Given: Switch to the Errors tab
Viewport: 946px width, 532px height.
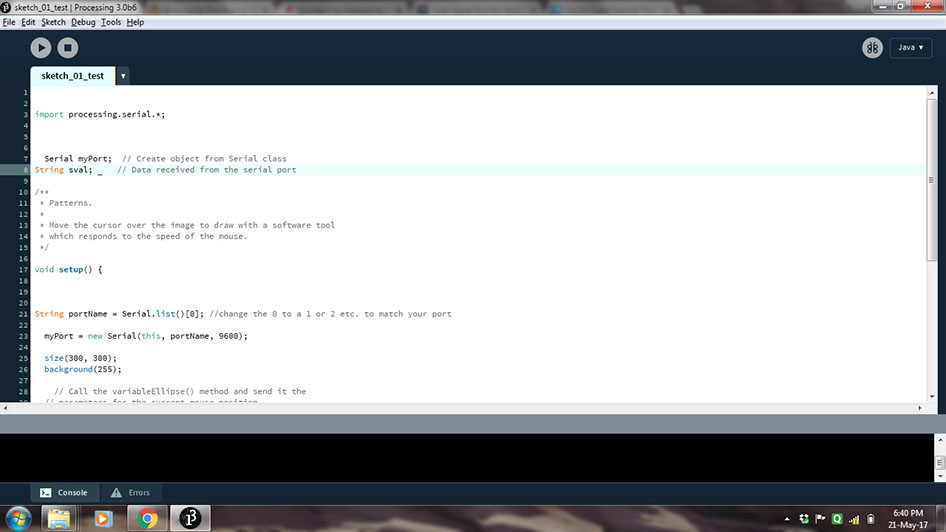Looking at the screenshot, I should tap(130, 493).
